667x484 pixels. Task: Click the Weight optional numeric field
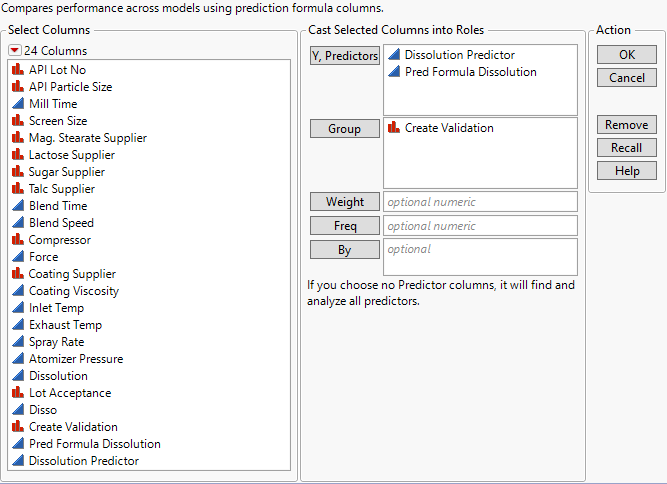pos(480,202)
